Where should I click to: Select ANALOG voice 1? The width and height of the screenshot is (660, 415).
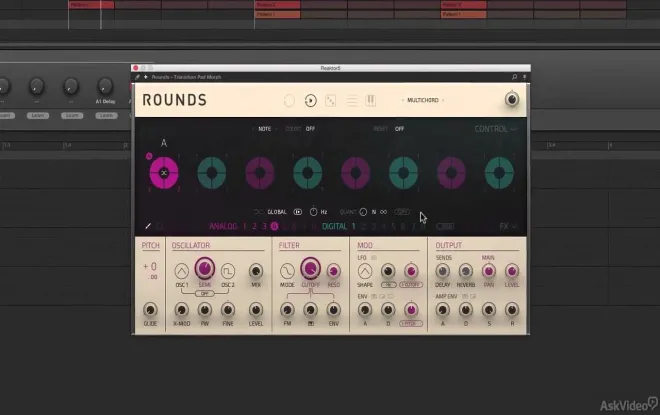coord(245,226)
